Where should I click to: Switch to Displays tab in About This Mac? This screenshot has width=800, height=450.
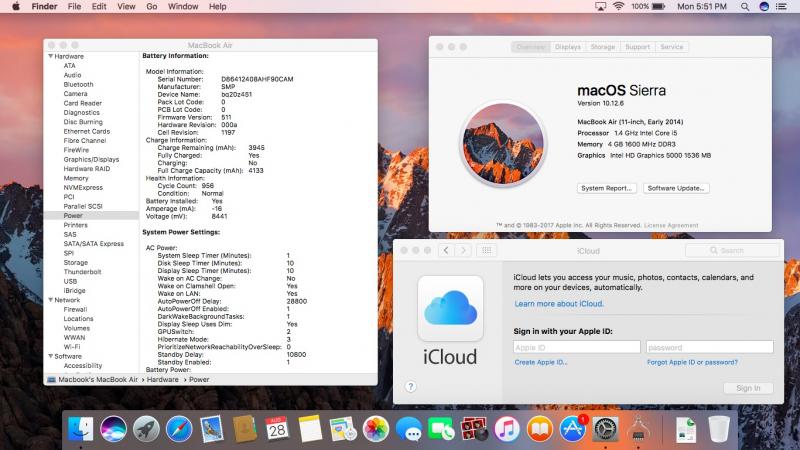[568, 47]
